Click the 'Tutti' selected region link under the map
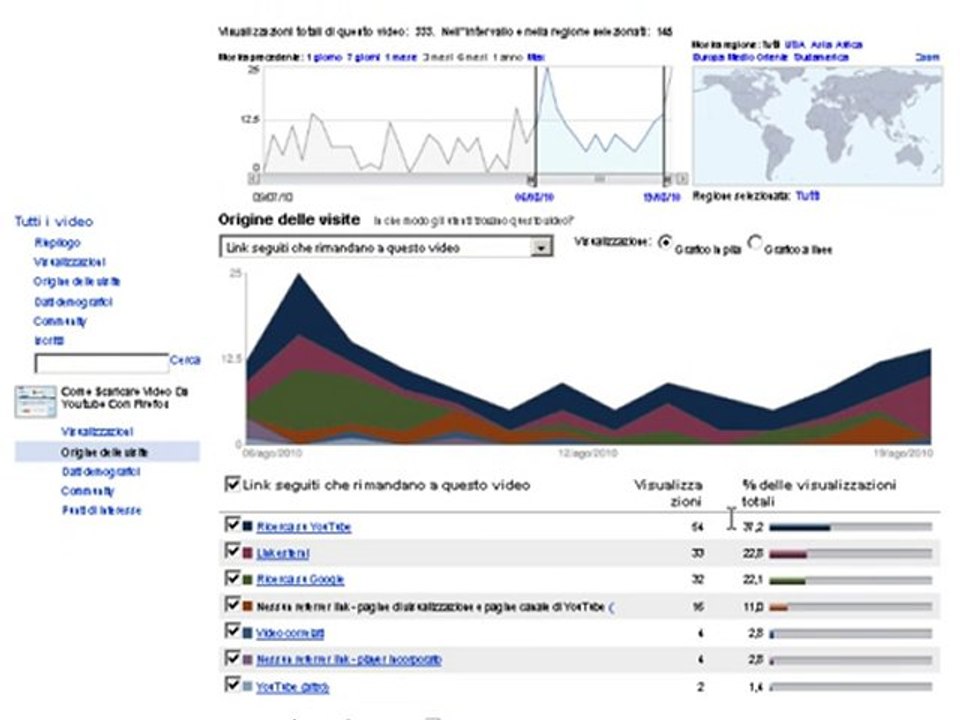The image size is (960, 720). point(807,195)
